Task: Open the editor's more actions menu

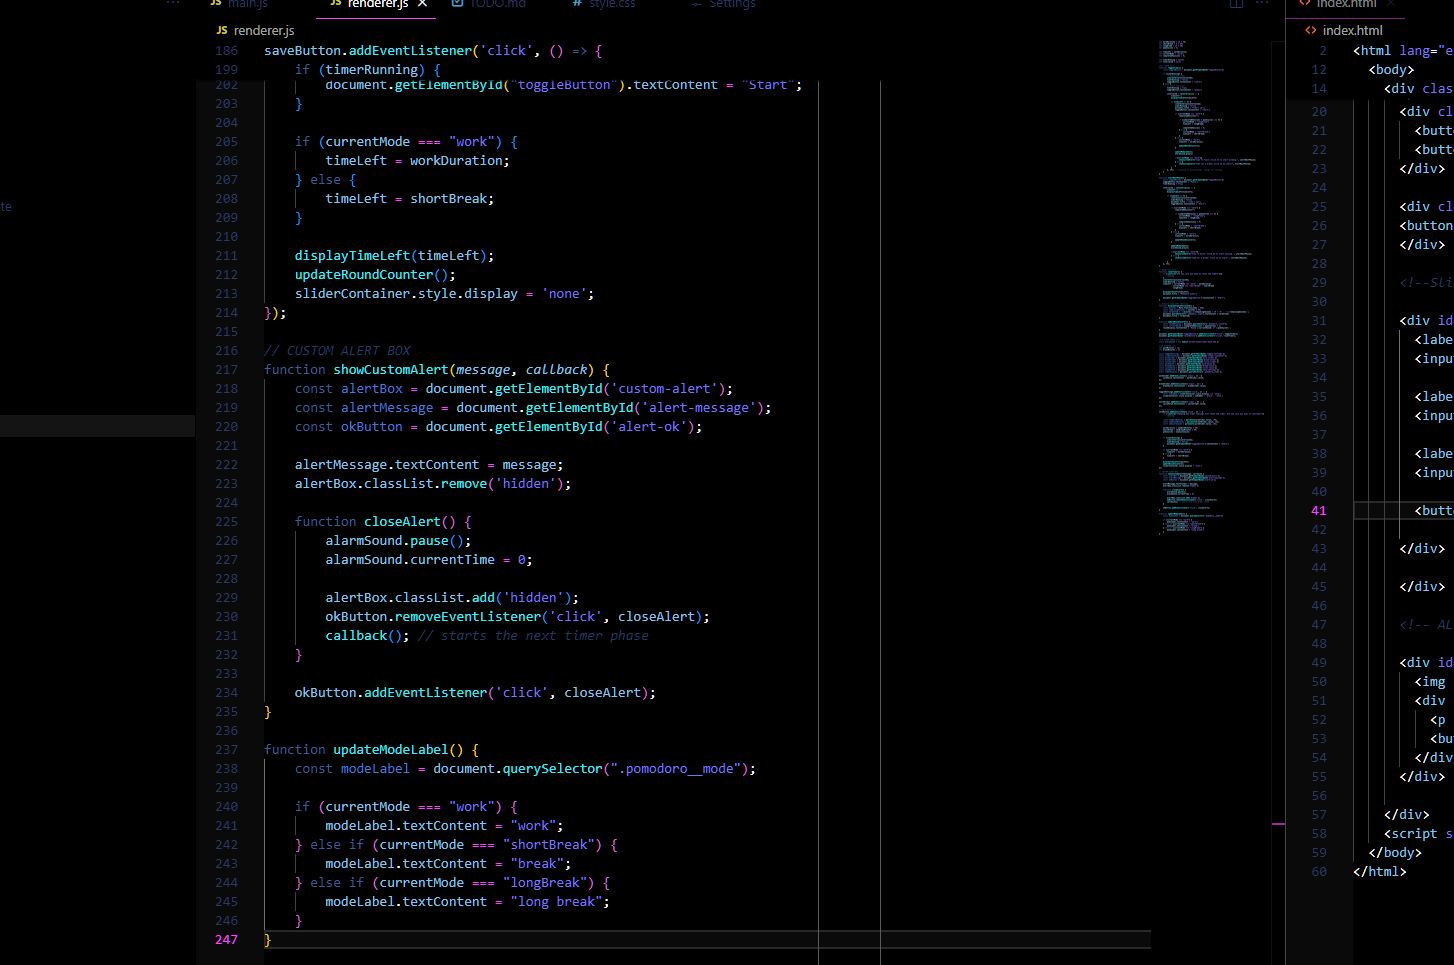Action: point(1262,4)
